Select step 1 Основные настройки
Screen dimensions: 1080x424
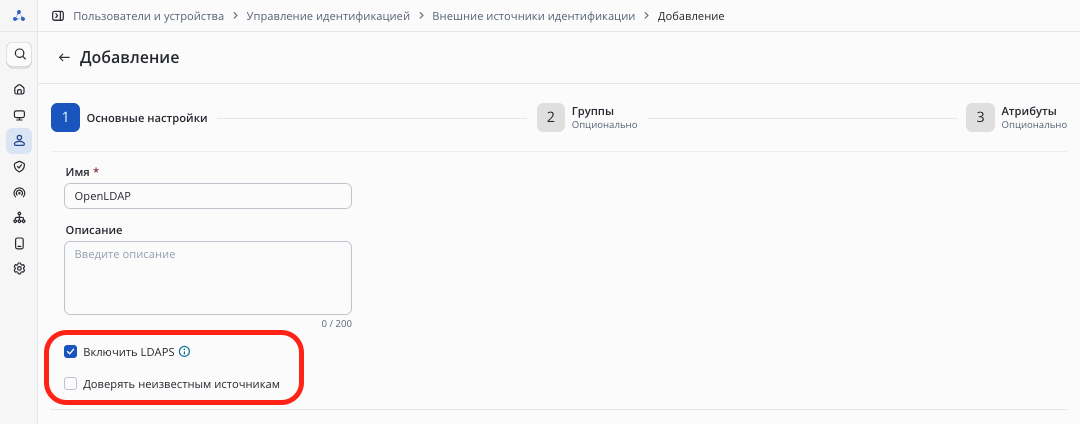coord(65,118)
